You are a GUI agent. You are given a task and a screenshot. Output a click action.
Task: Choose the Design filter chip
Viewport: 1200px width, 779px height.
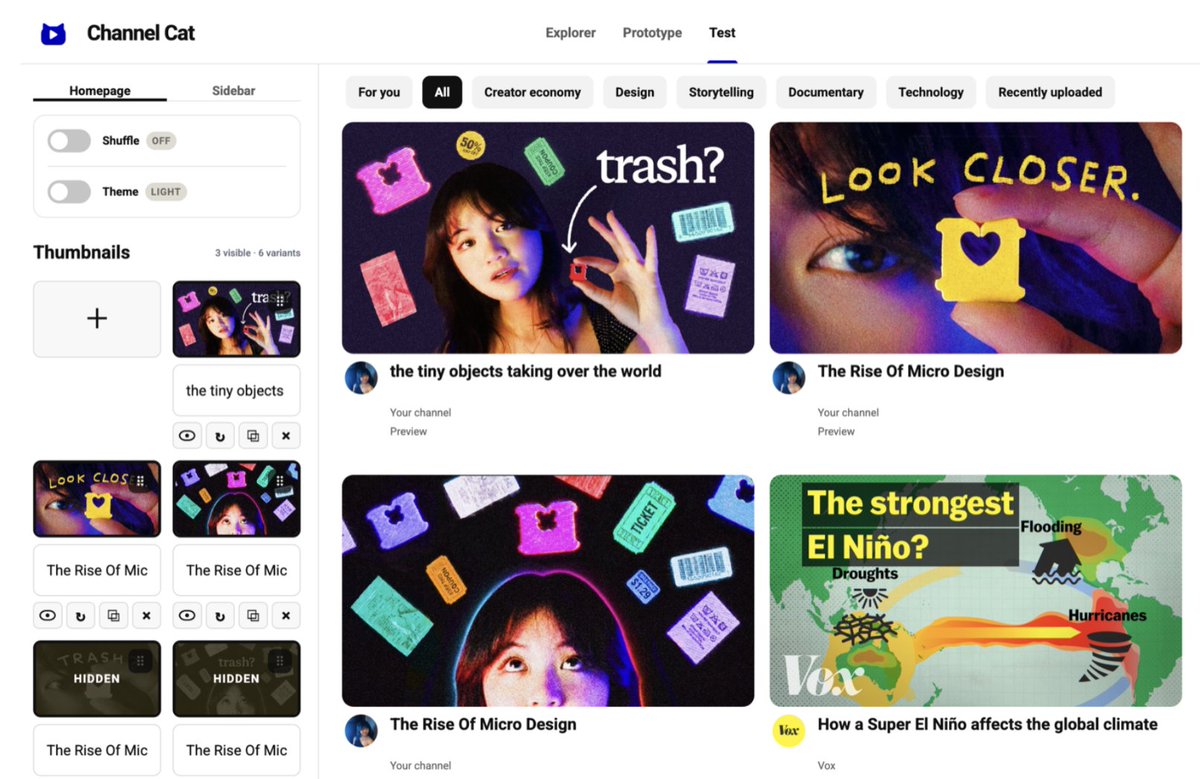point(635,92)
